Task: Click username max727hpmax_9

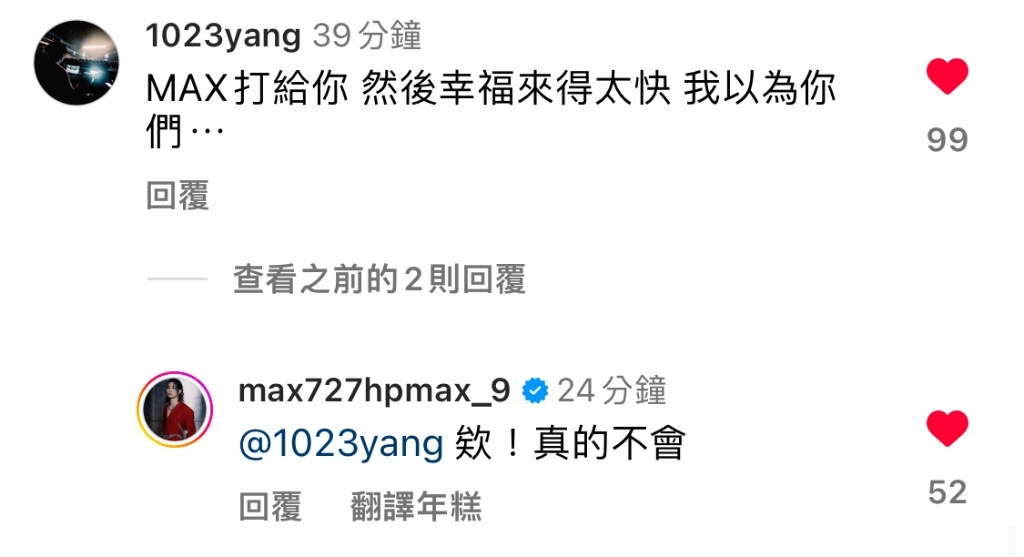Action: 374,390
